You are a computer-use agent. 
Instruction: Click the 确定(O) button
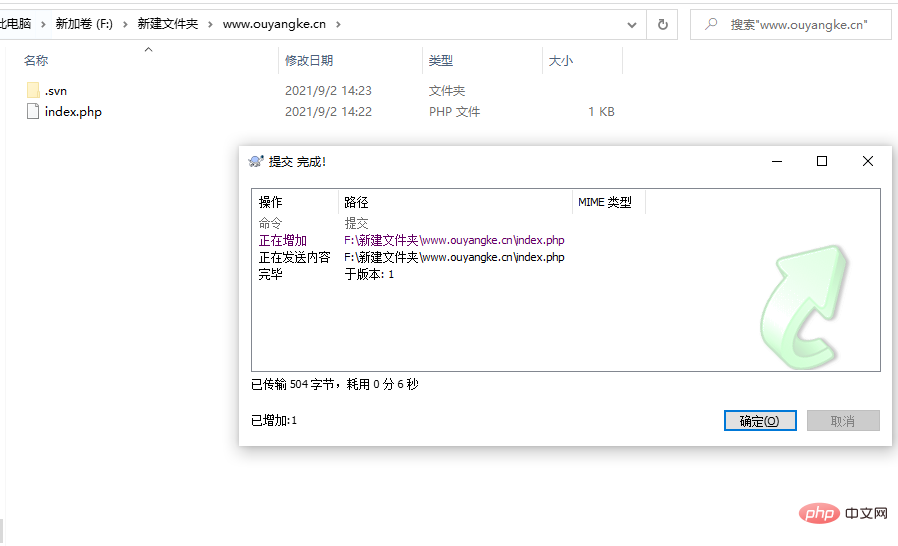point(760,421)
